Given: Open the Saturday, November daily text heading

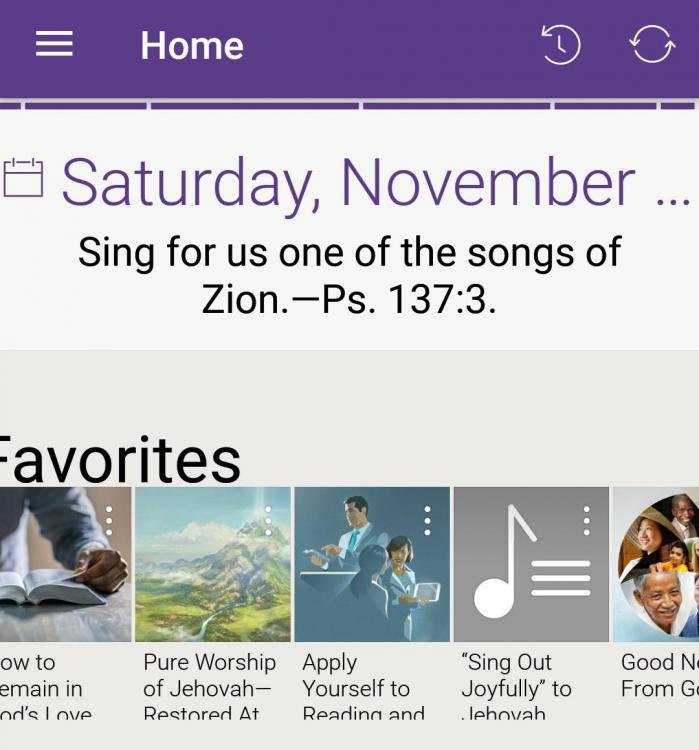Looking at the screenshot, I should 348,182.
